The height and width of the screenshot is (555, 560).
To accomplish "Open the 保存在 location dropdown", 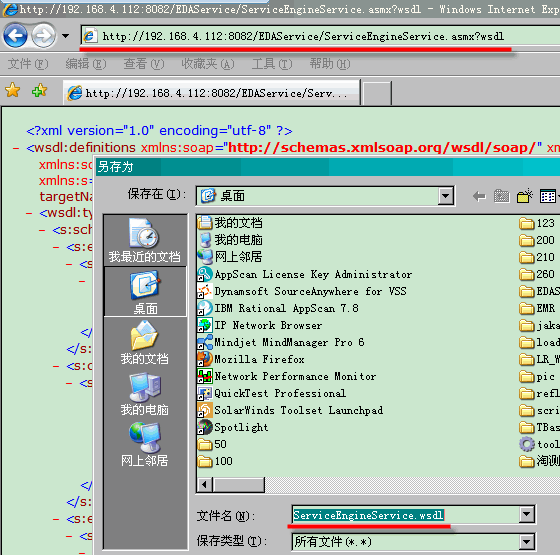I will 446,196.
